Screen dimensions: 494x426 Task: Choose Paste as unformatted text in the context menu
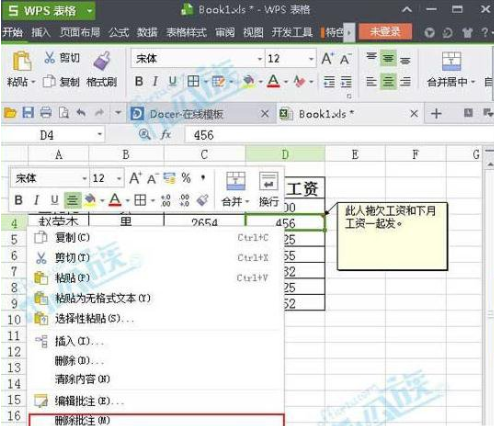click(x=156, y=298)
